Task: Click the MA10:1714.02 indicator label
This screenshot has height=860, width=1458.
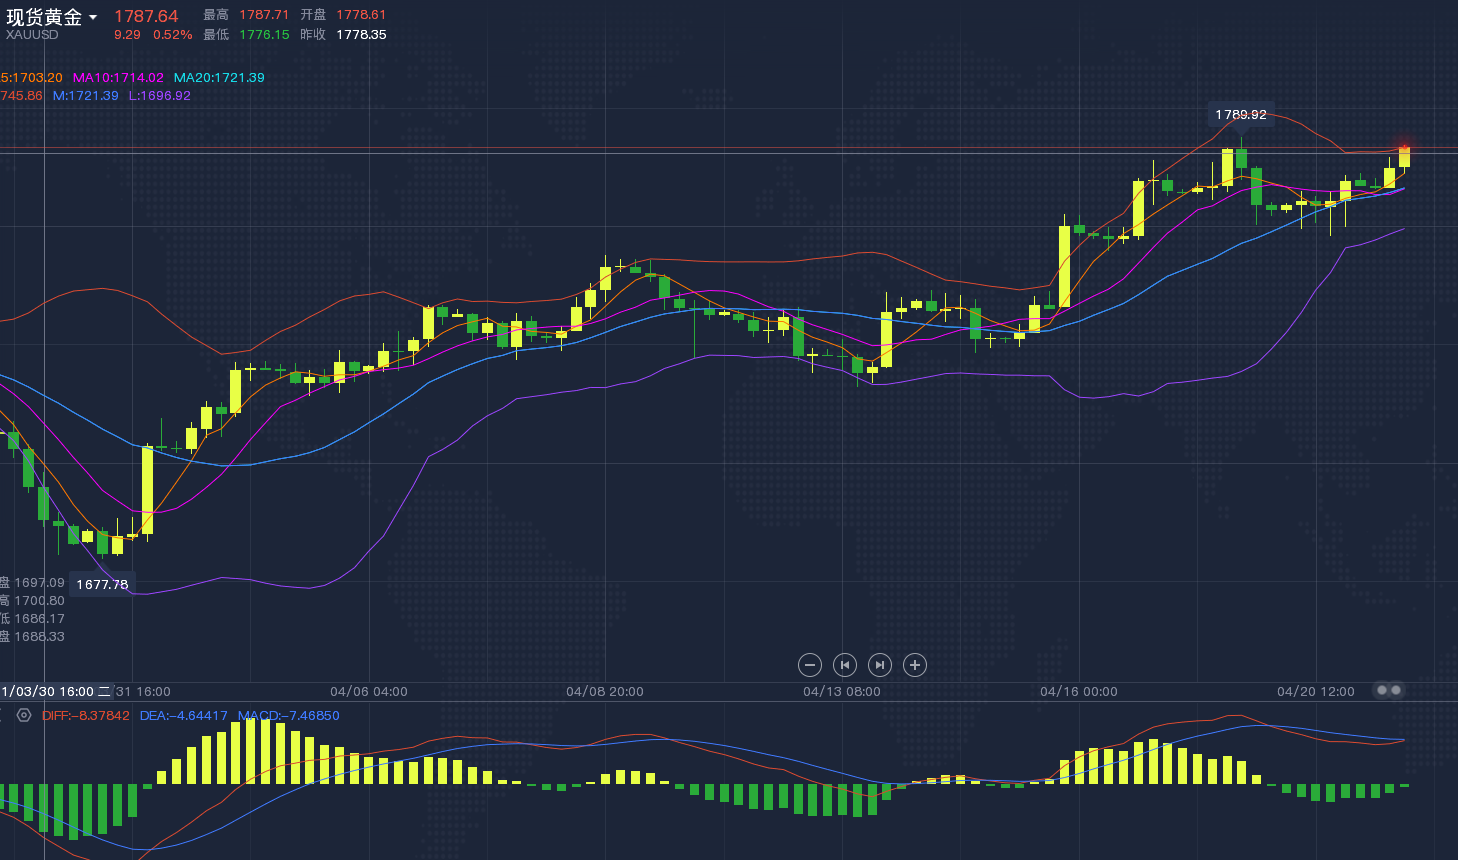Action: tap(118, 77)
